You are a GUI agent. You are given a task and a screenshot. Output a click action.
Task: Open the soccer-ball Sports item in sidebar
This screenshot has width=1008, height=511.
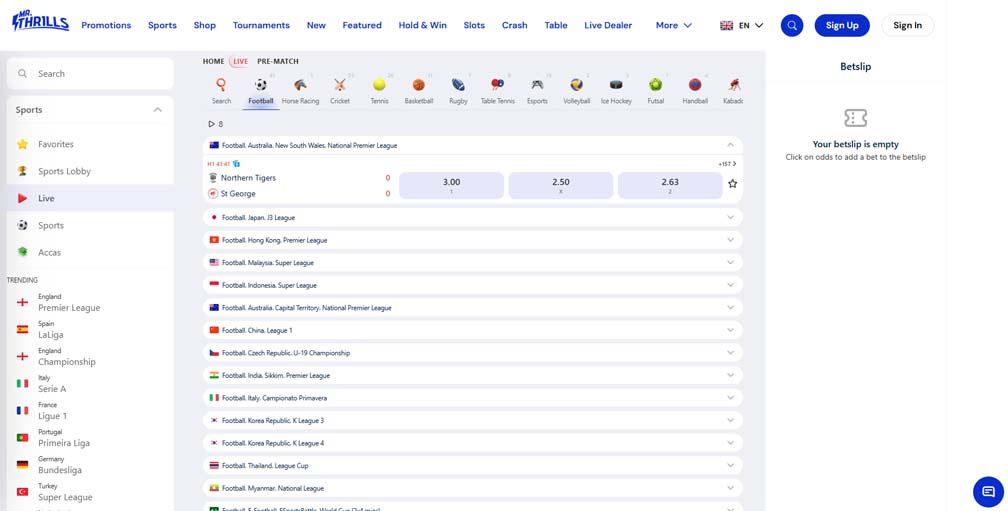(90, 225)
